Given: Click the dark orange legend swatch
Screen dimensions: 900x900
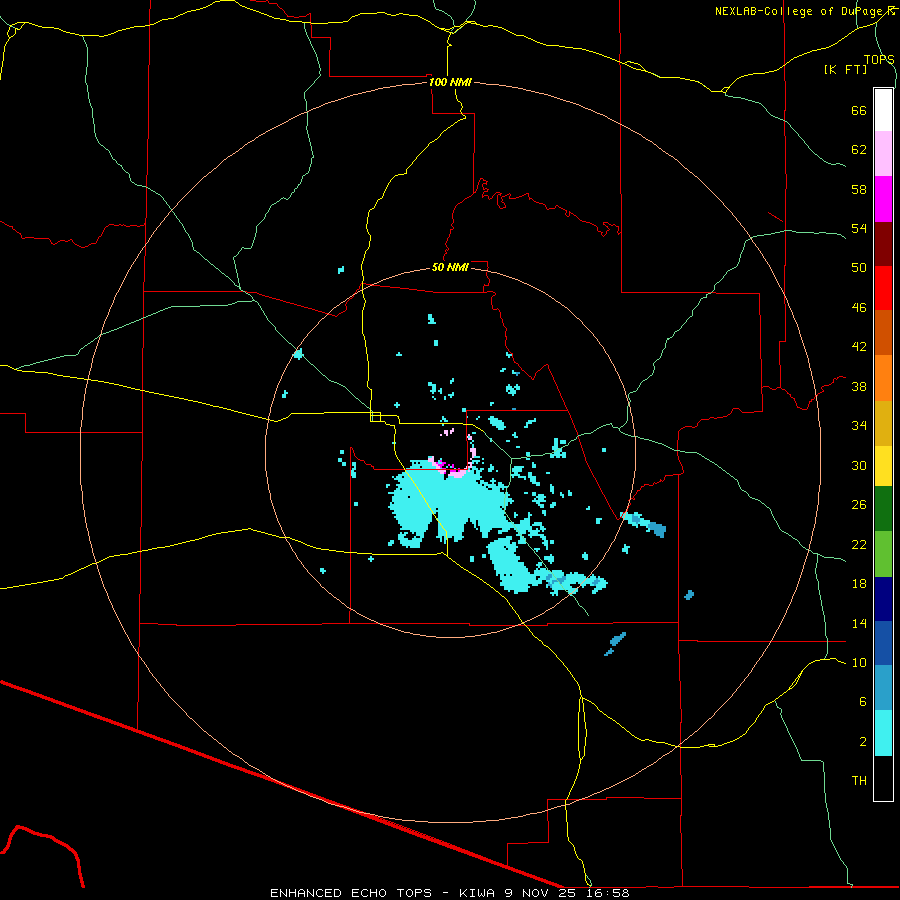Looking at the screenshot, I should click(x=883, y=333).
